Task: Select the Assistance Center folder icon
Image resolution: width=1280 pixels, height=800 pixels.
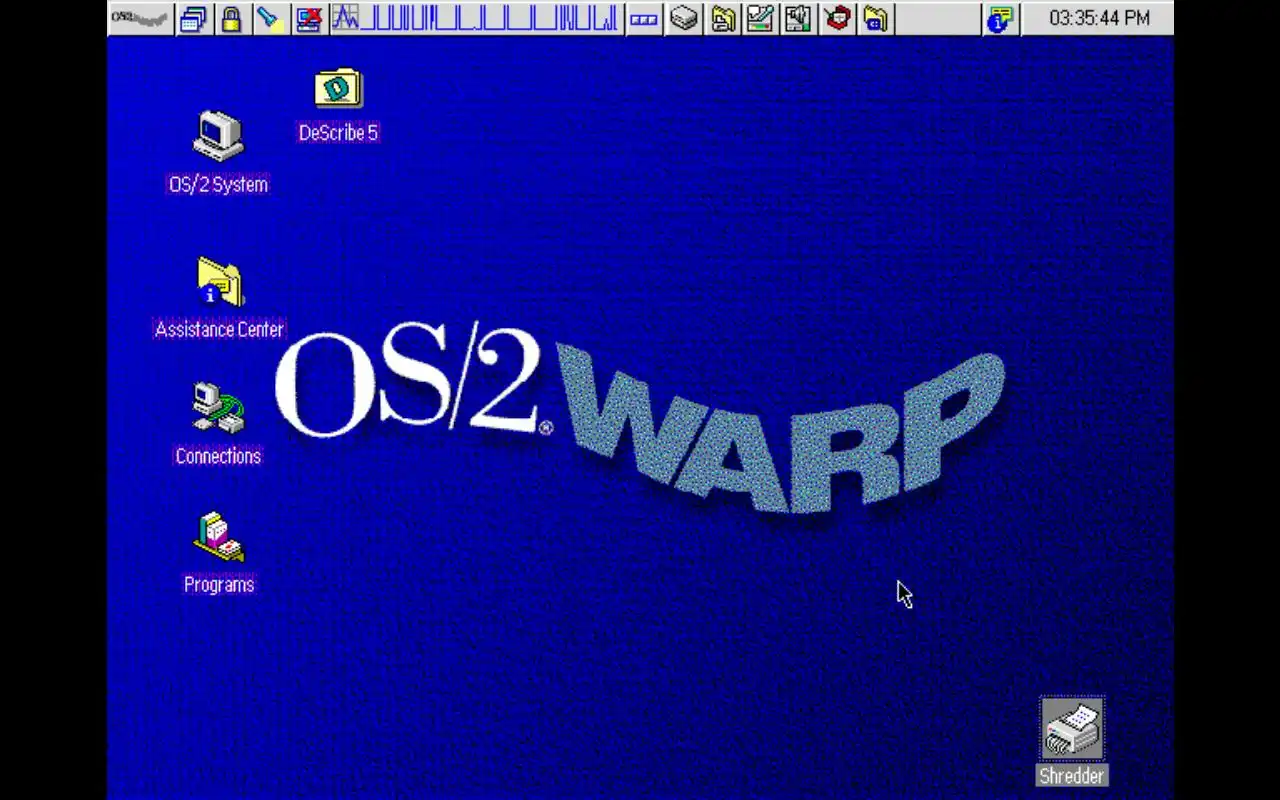Action: pos(220,282)
